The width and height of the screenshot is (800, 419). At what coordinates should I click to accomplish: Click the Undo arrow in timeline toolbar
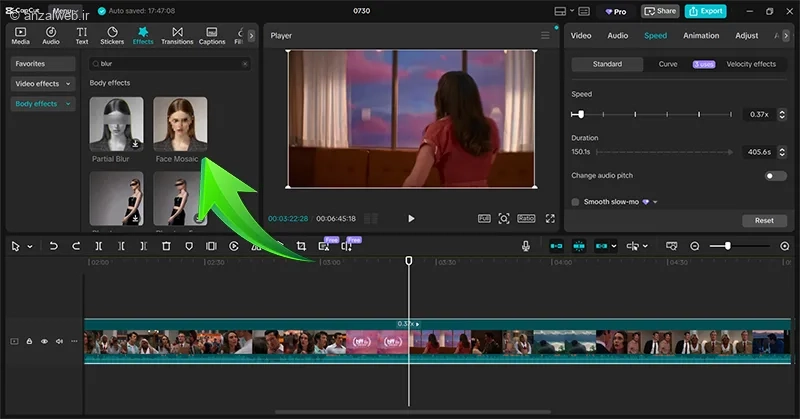pos(53,246)
